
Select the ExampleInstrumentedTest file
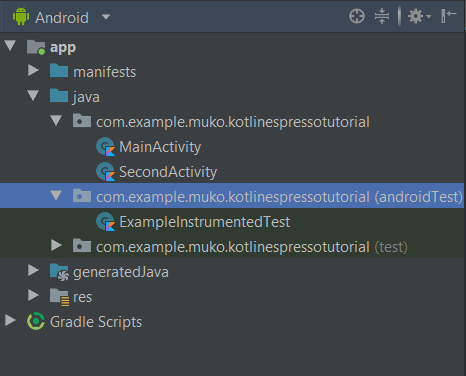point(204,222)
